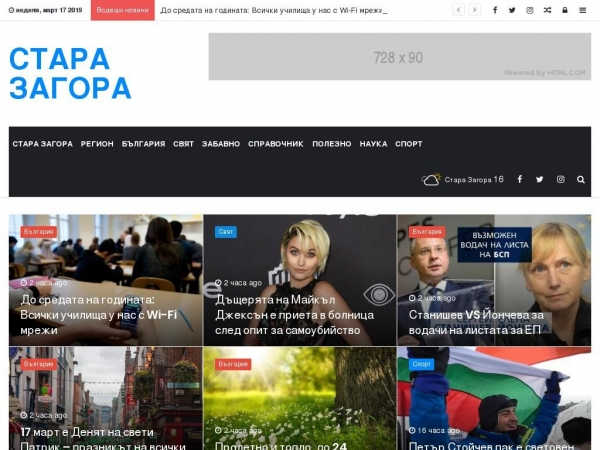Viewport: 600px width, 450px height.
Task: Click България tag on Wi-Fi schools article
Action: click(38, 232)
